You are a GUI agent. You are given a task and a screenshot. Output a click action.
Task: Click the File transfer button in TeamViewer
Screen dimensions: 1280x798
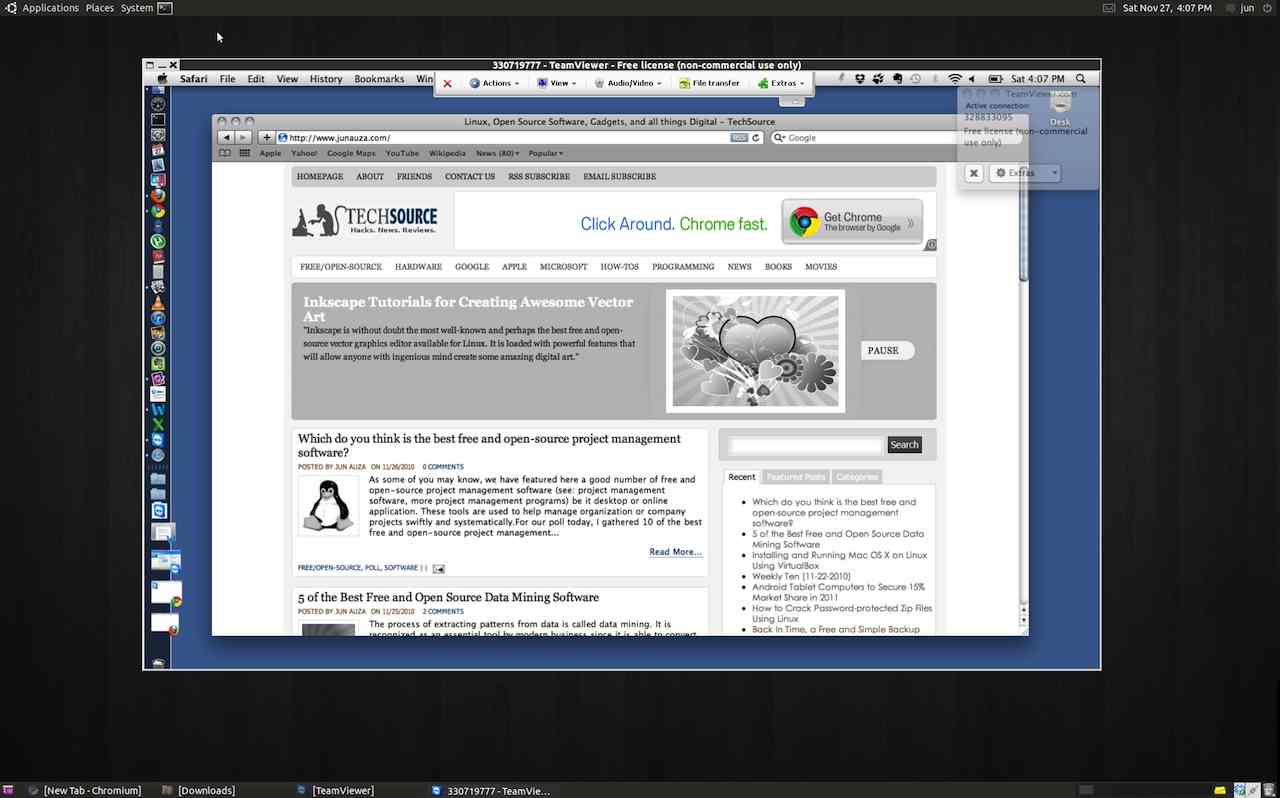(709, 84)
